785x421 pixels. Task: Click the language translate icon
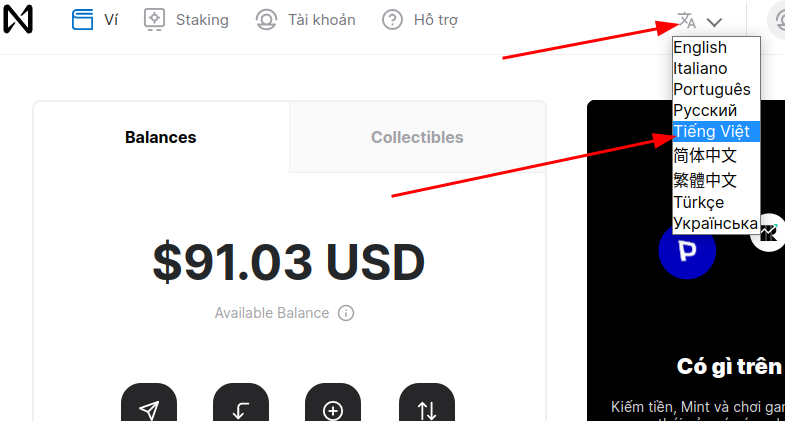click(x=687, y=21)
